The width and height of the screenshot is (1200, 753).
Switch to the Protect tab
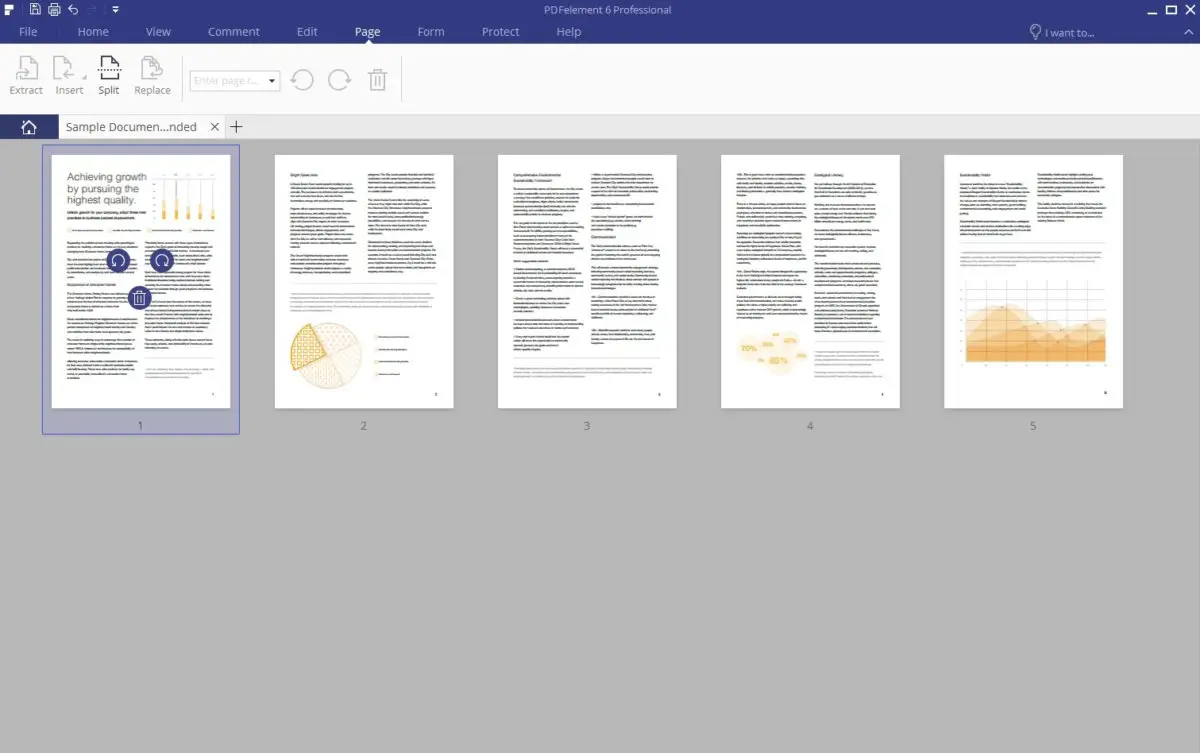point(500,32)
